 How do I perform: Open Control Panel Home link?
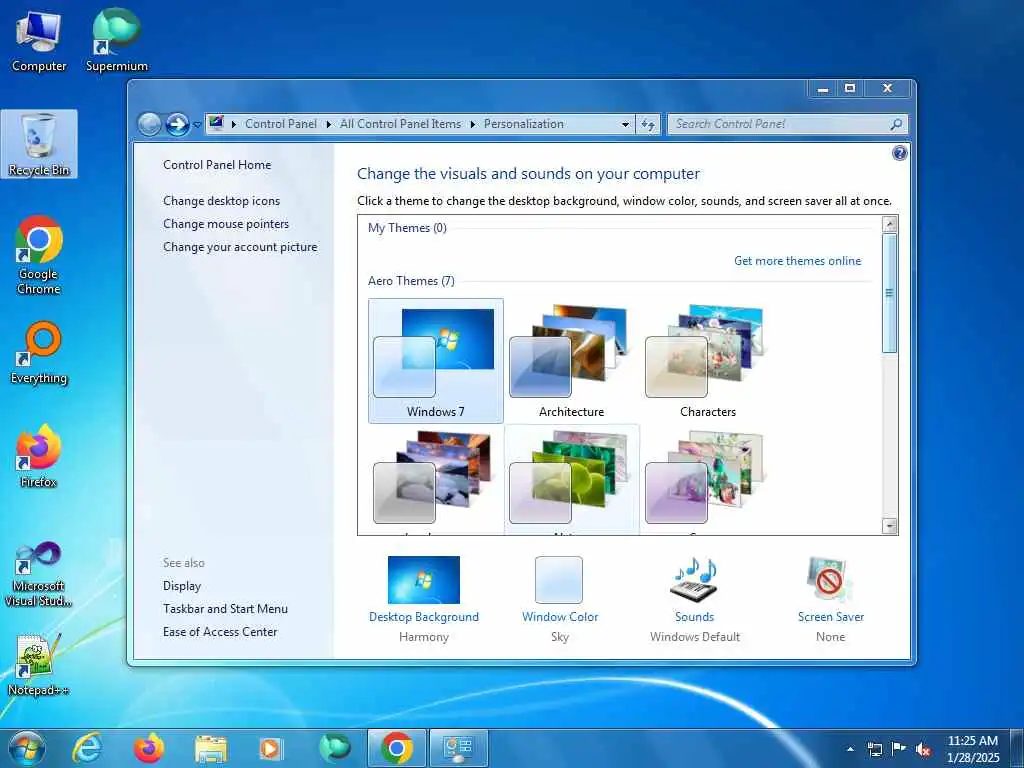point(217,165)
